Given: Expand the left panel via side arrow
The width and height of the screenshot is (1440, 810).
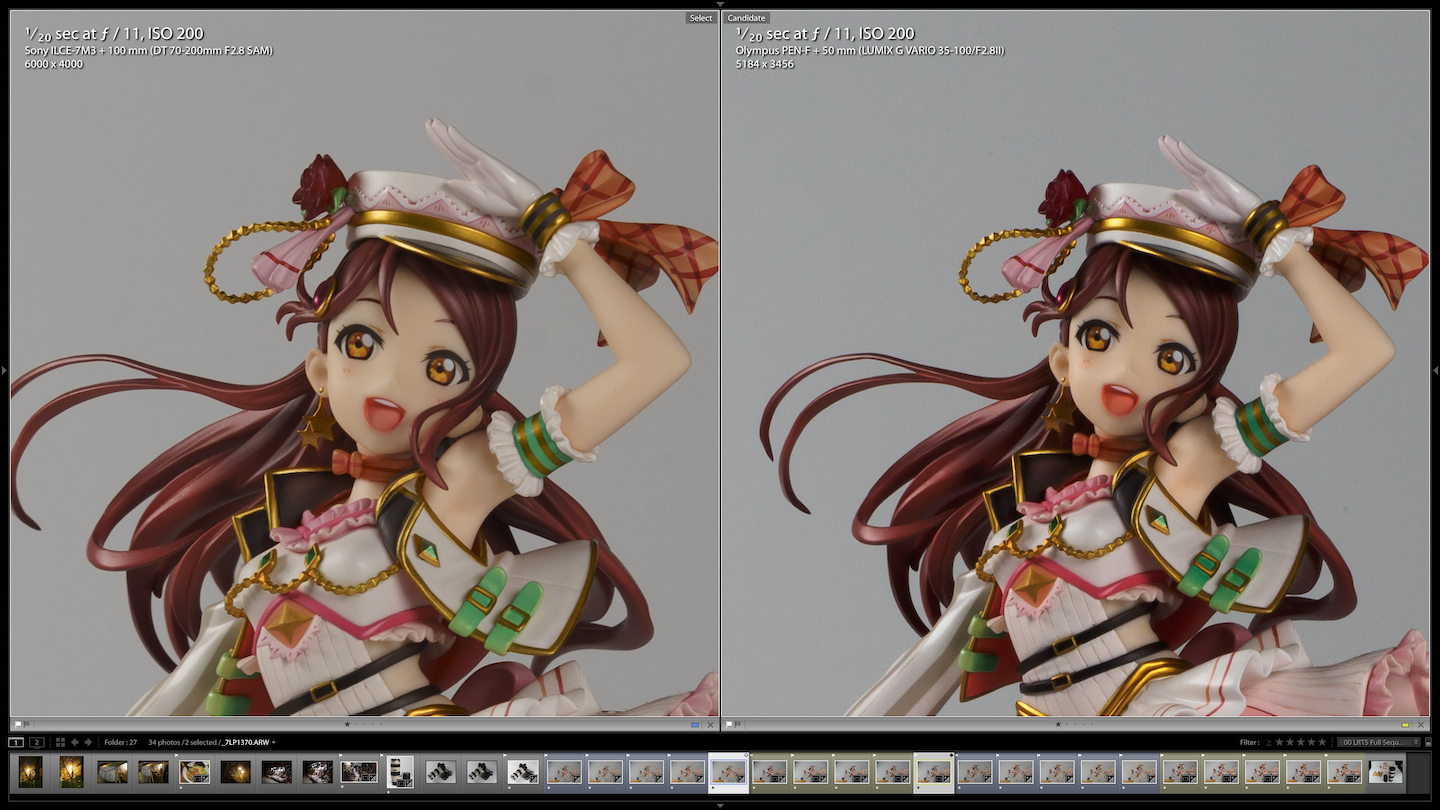Looking at the screenshot, I should 3,370.
